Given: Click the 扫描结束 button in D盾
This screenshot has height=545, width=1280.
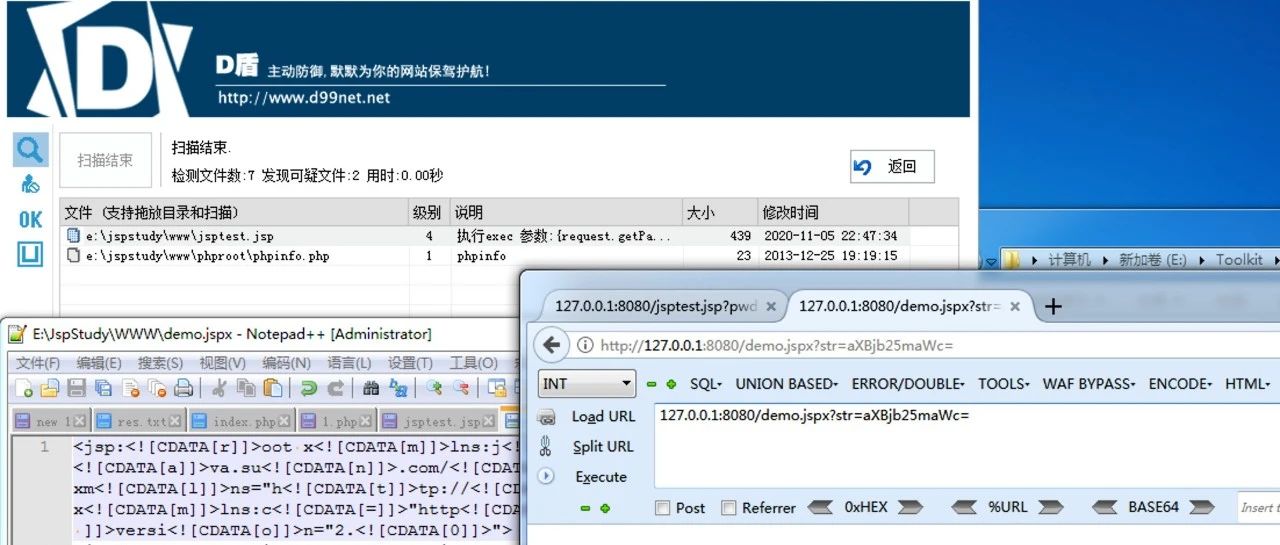Looking at the screenshot, I should 106,160.
